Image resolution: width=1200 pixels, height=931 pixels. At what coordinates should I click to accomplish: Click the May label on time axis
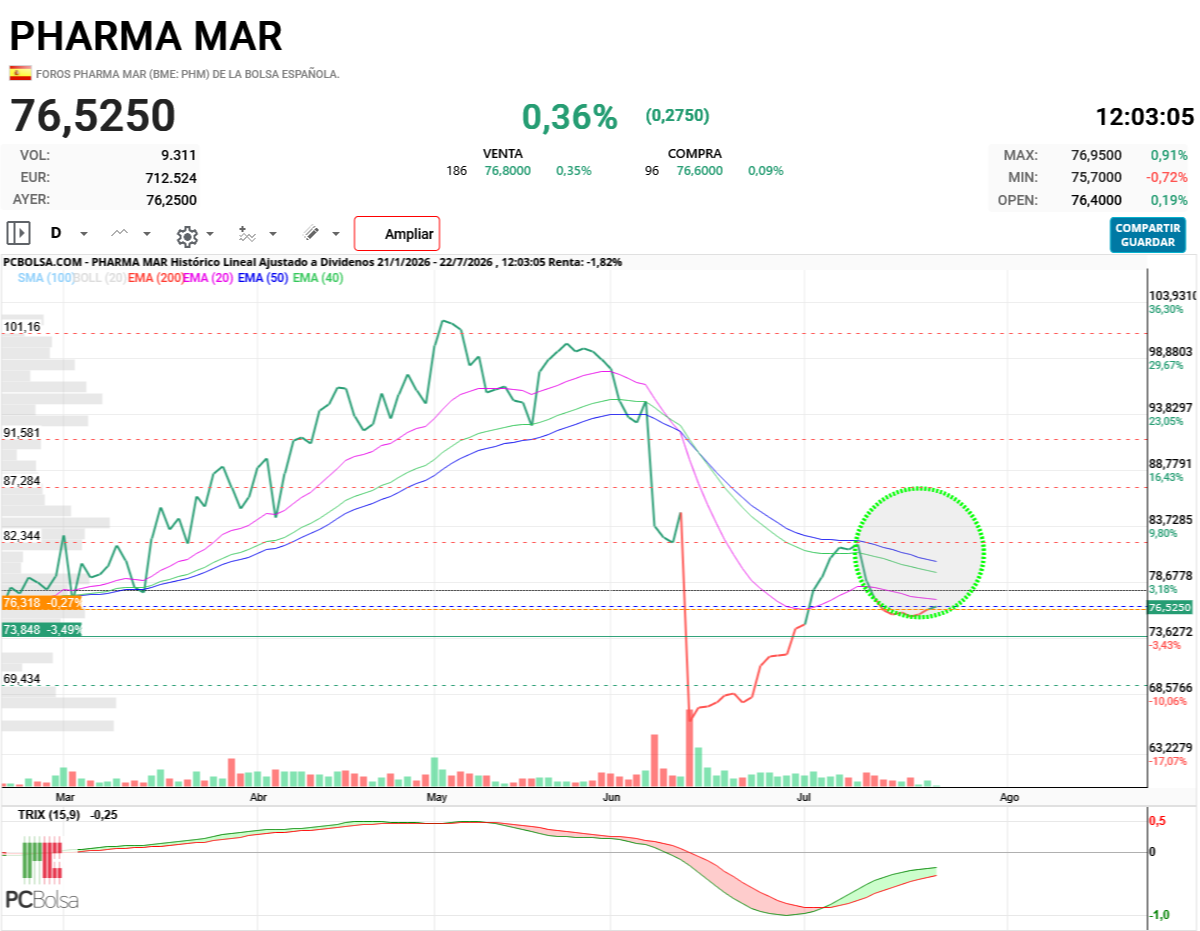[436, 798]
